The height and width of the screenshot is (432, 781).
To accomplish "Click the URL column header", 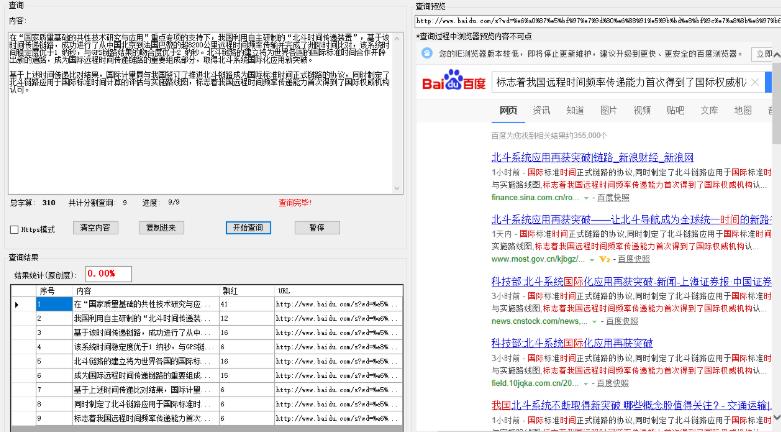I will coord(338,290).
